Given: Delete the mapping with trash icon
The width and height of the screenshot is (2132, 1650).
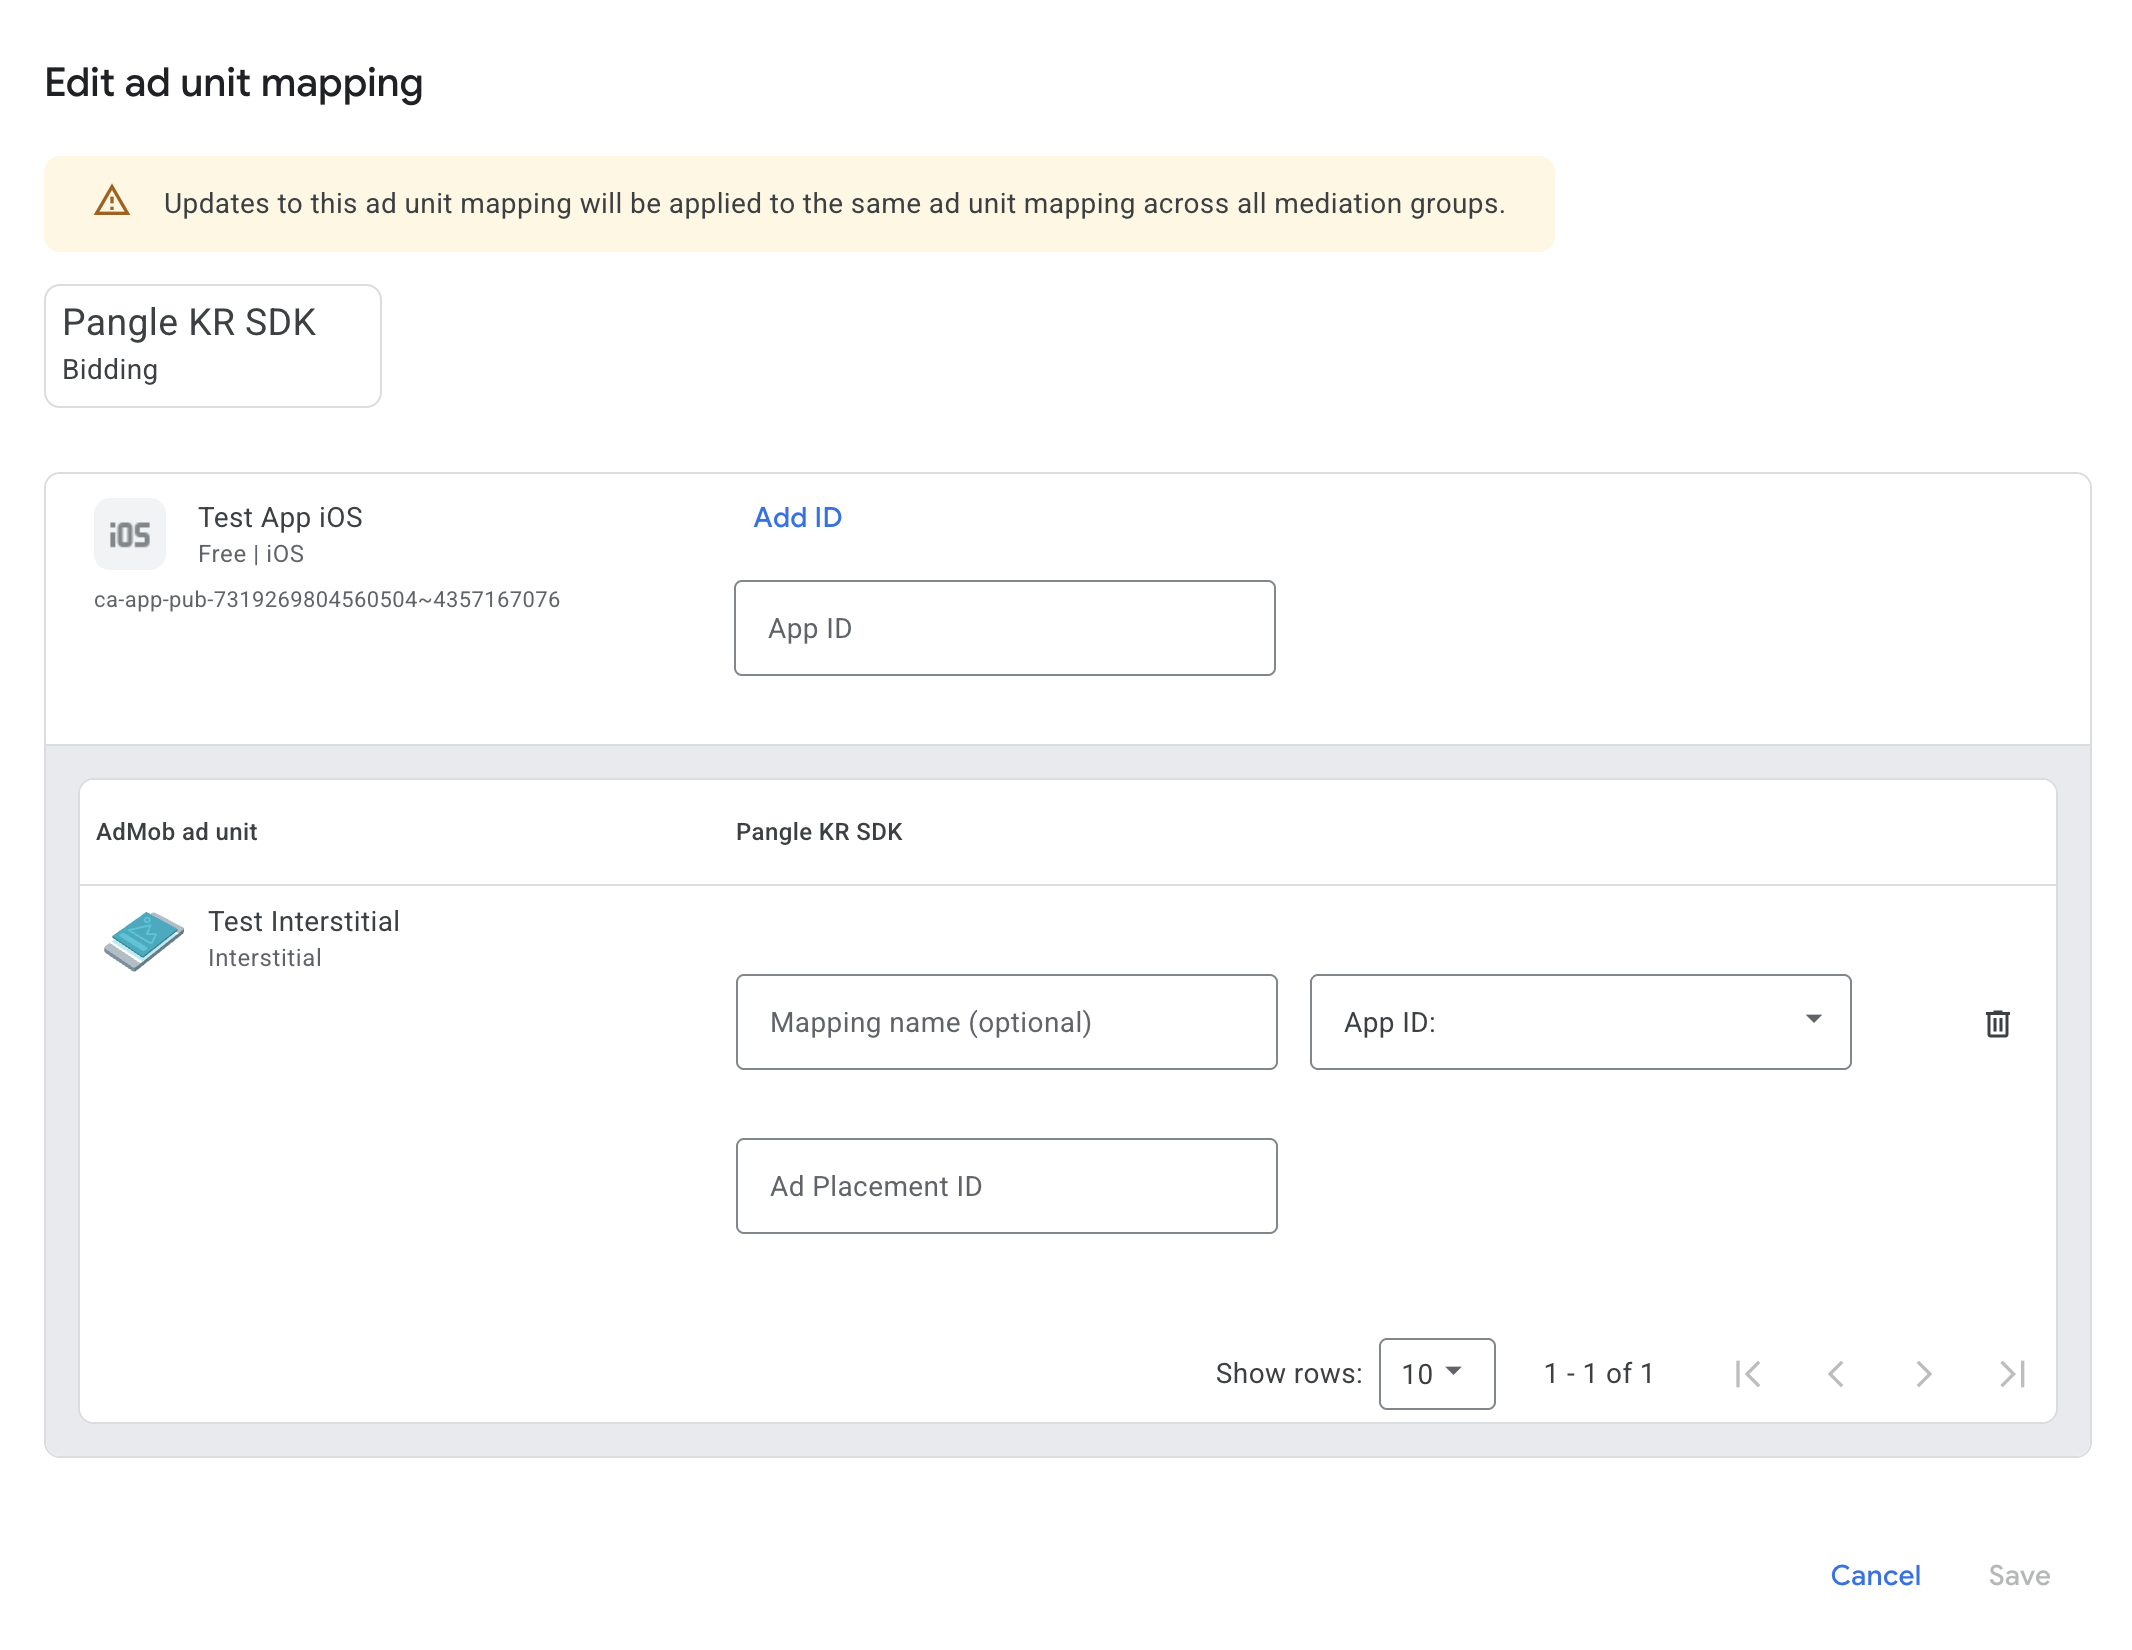Looking at the screenshot, I should (x=1997, y=1023).
